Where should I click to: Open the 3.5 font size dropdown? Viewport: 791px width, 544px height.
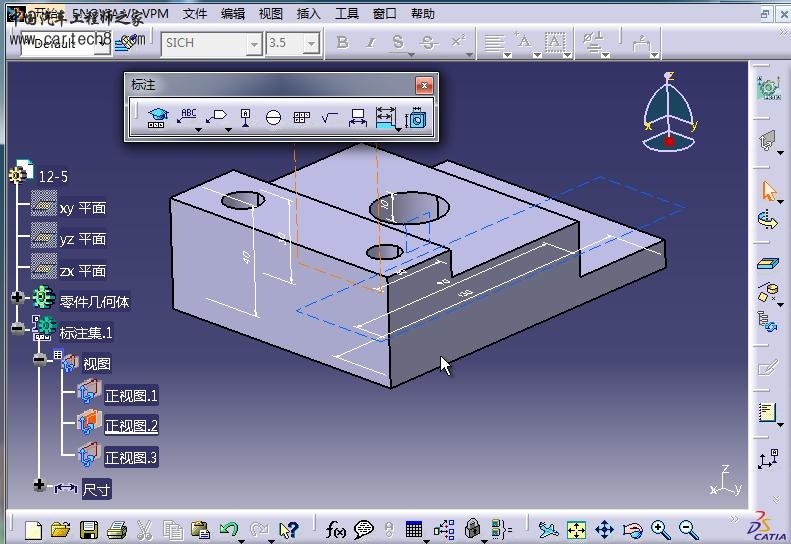(x=312, y=44)
